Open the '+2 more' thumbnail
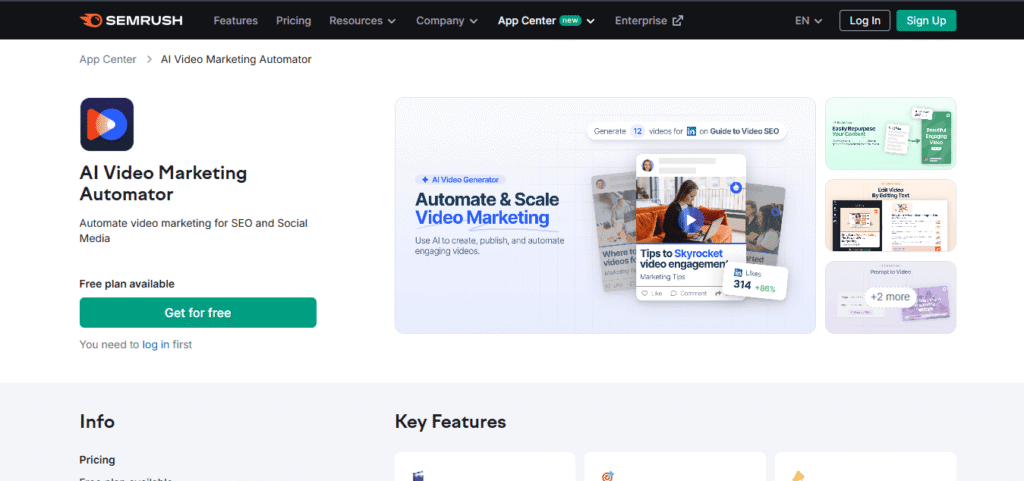Viewport: 1024px width, 481px height. [x=891, y=297]
